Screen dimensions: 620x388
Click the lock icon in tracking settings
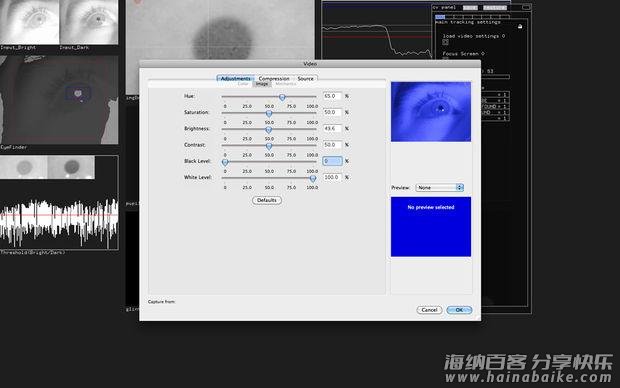coord(520,26)
